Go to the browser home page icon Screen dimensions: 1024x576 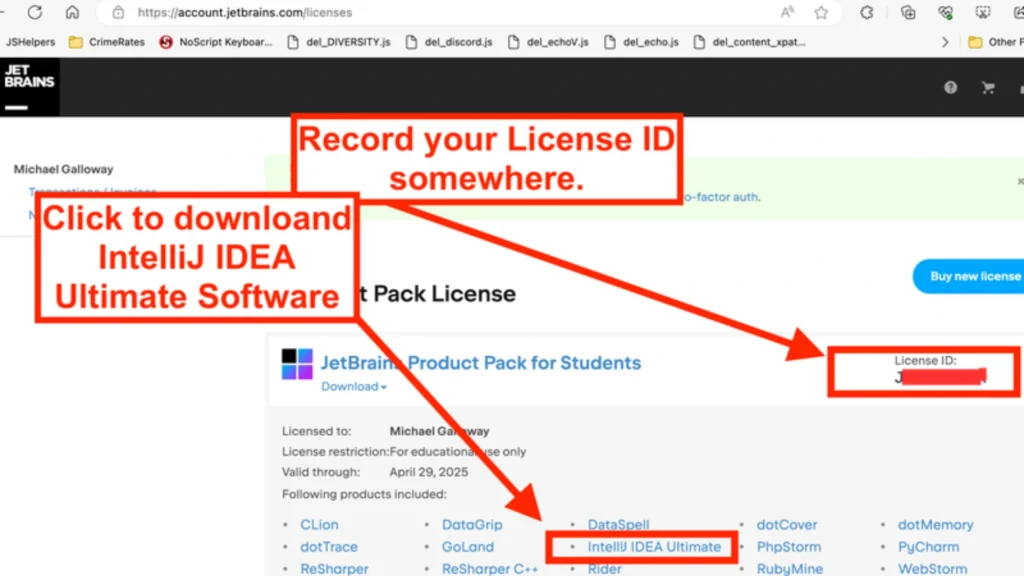72,13
